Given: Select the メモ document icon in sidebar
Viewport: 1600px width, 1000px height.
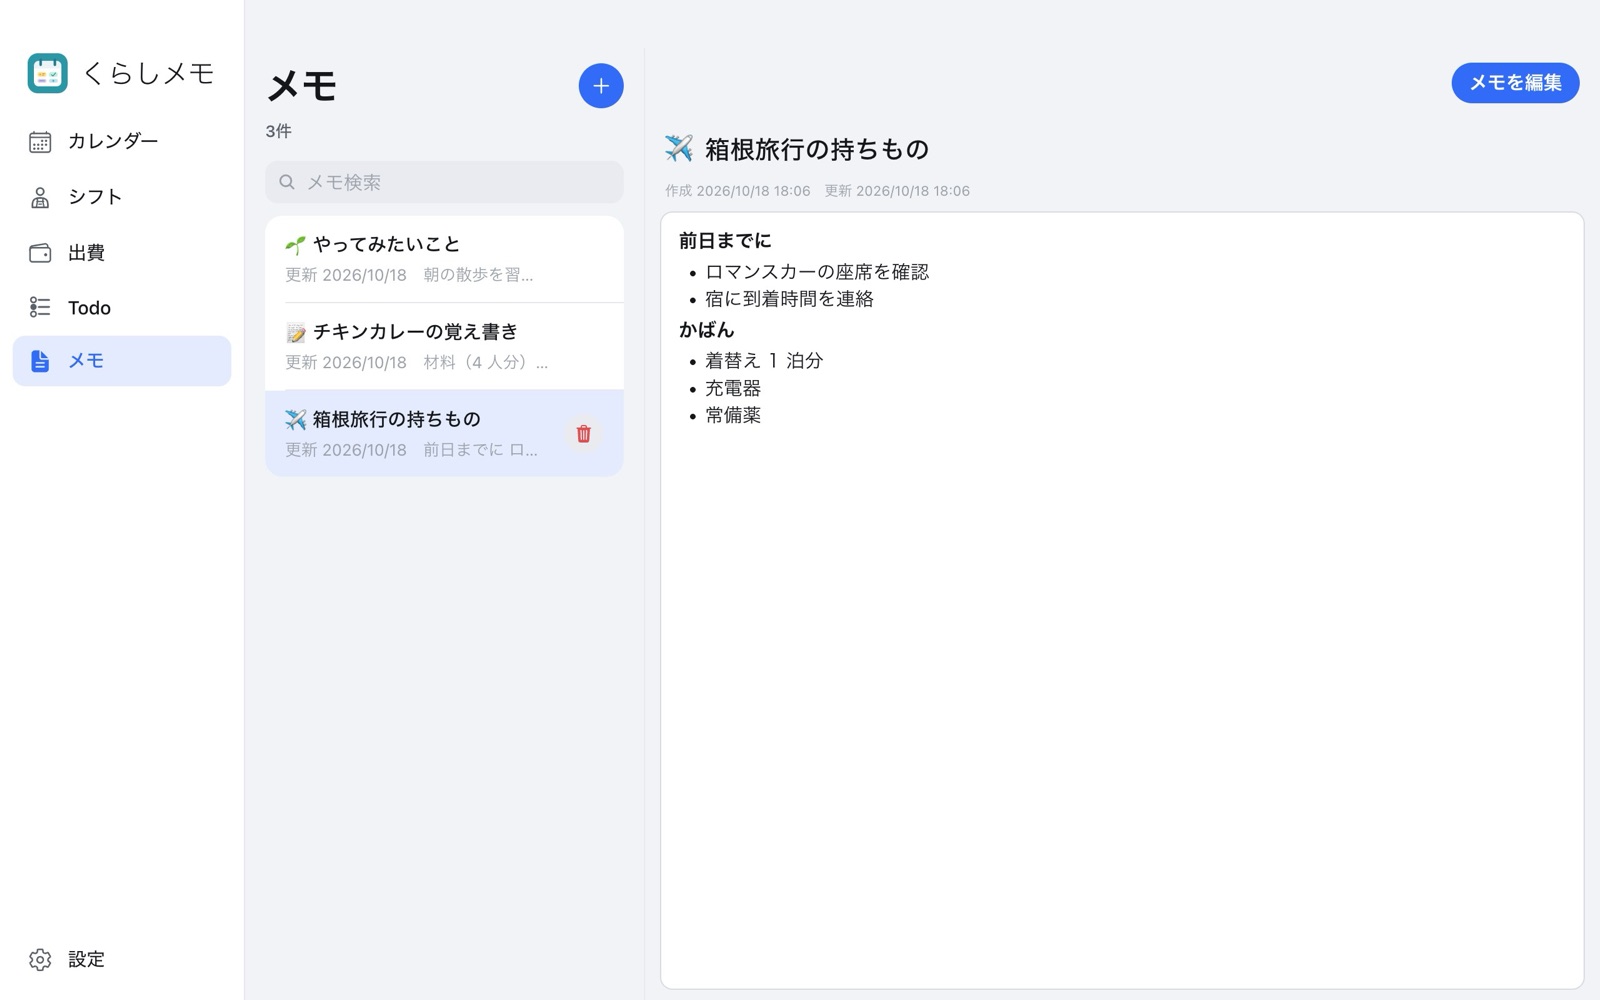Looking at the screenshot, I should [x=40, y=361].
